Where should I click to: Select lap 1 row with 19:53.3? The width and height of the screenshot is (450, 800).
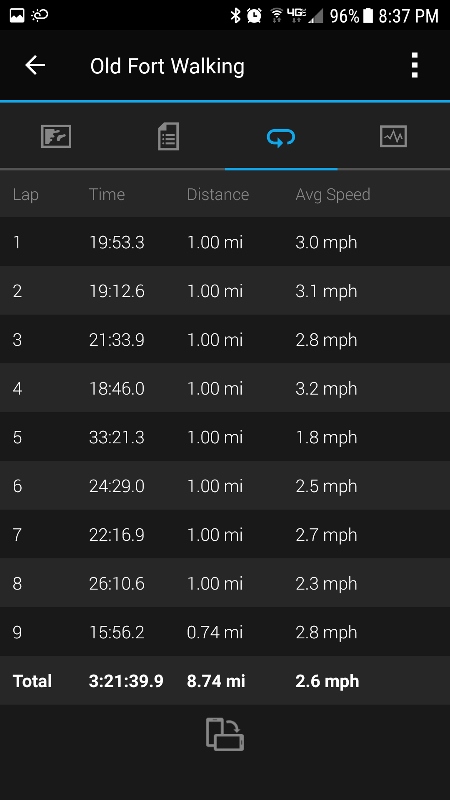[x=225, y=242]
